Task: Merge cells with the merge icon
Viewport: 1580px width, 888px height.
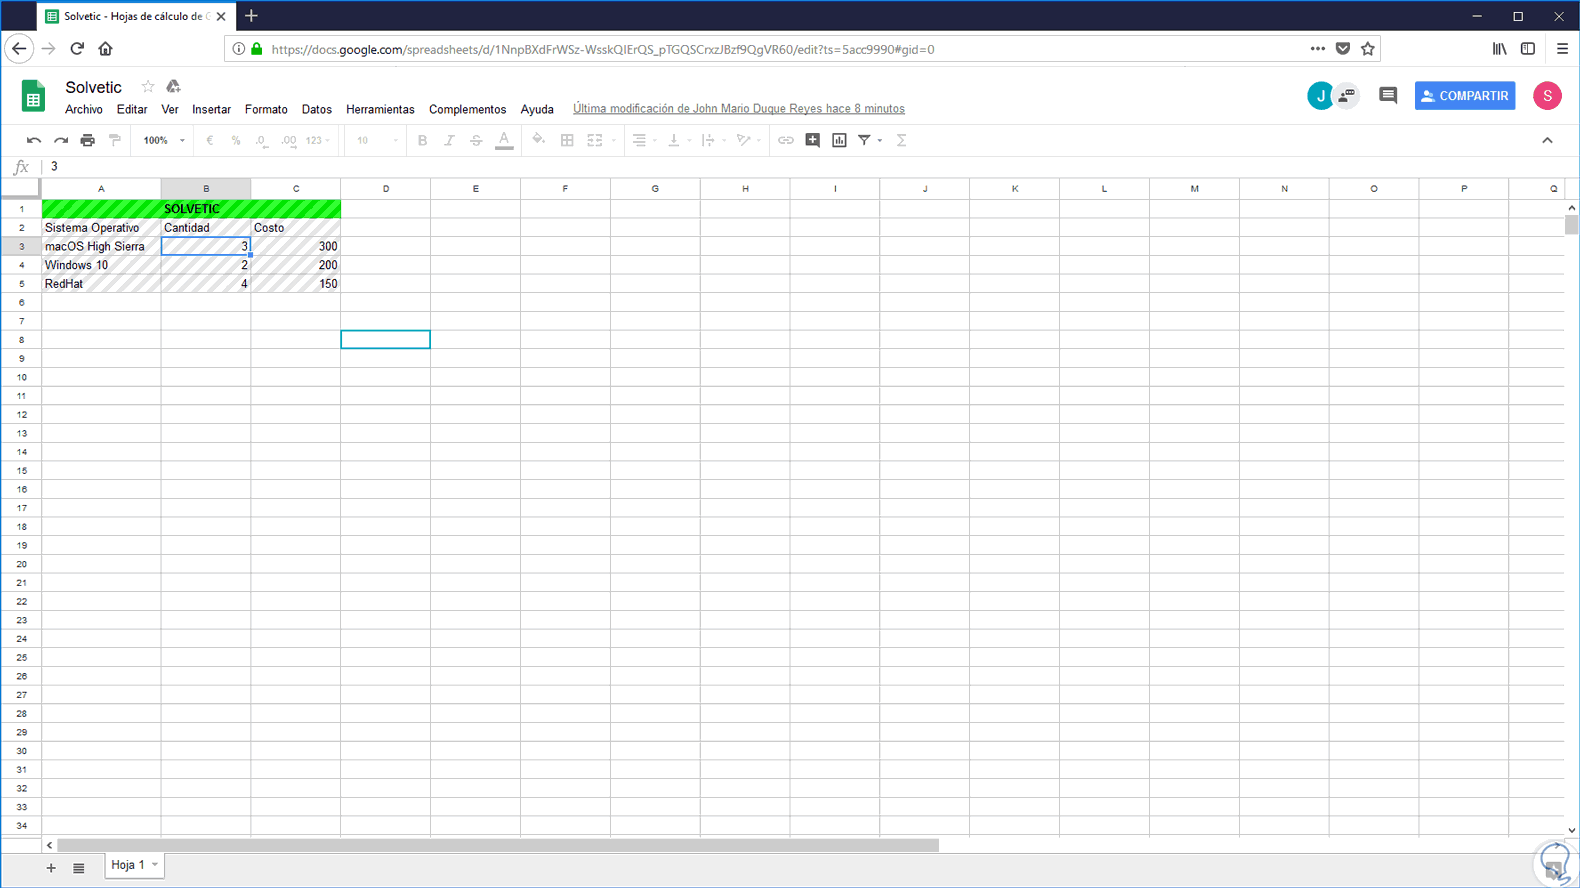Action: (x=595, y=141)
